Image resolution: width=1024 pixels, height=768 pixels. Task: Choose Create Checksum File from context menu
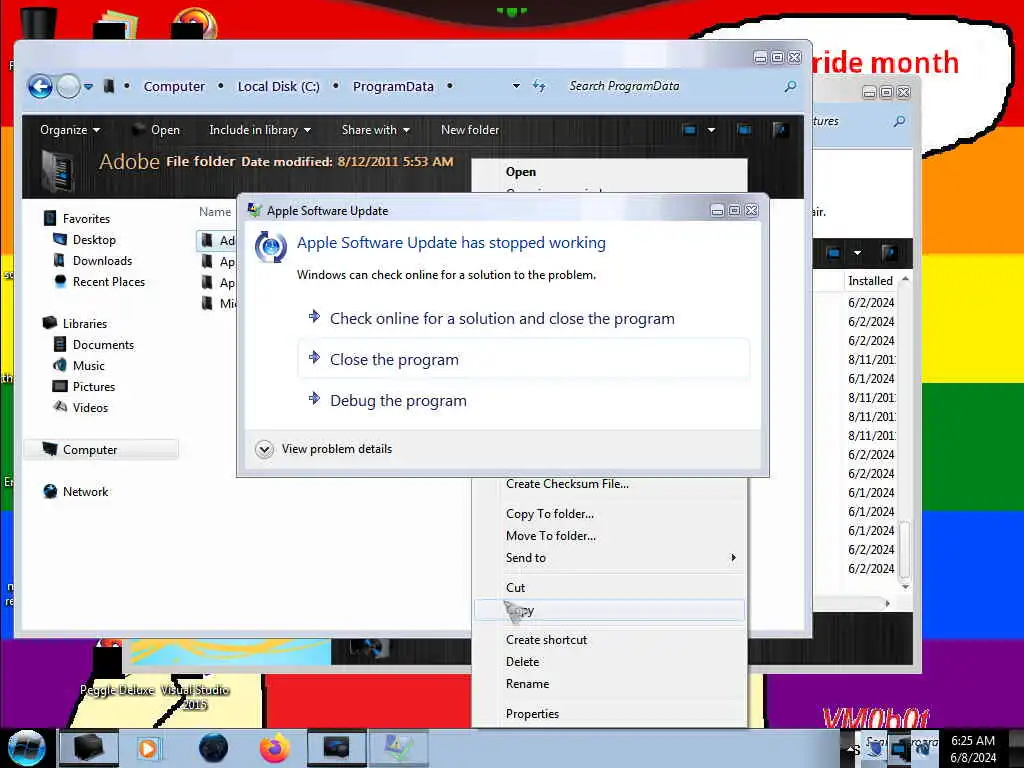pyautogui.click(x=609, y=484)
